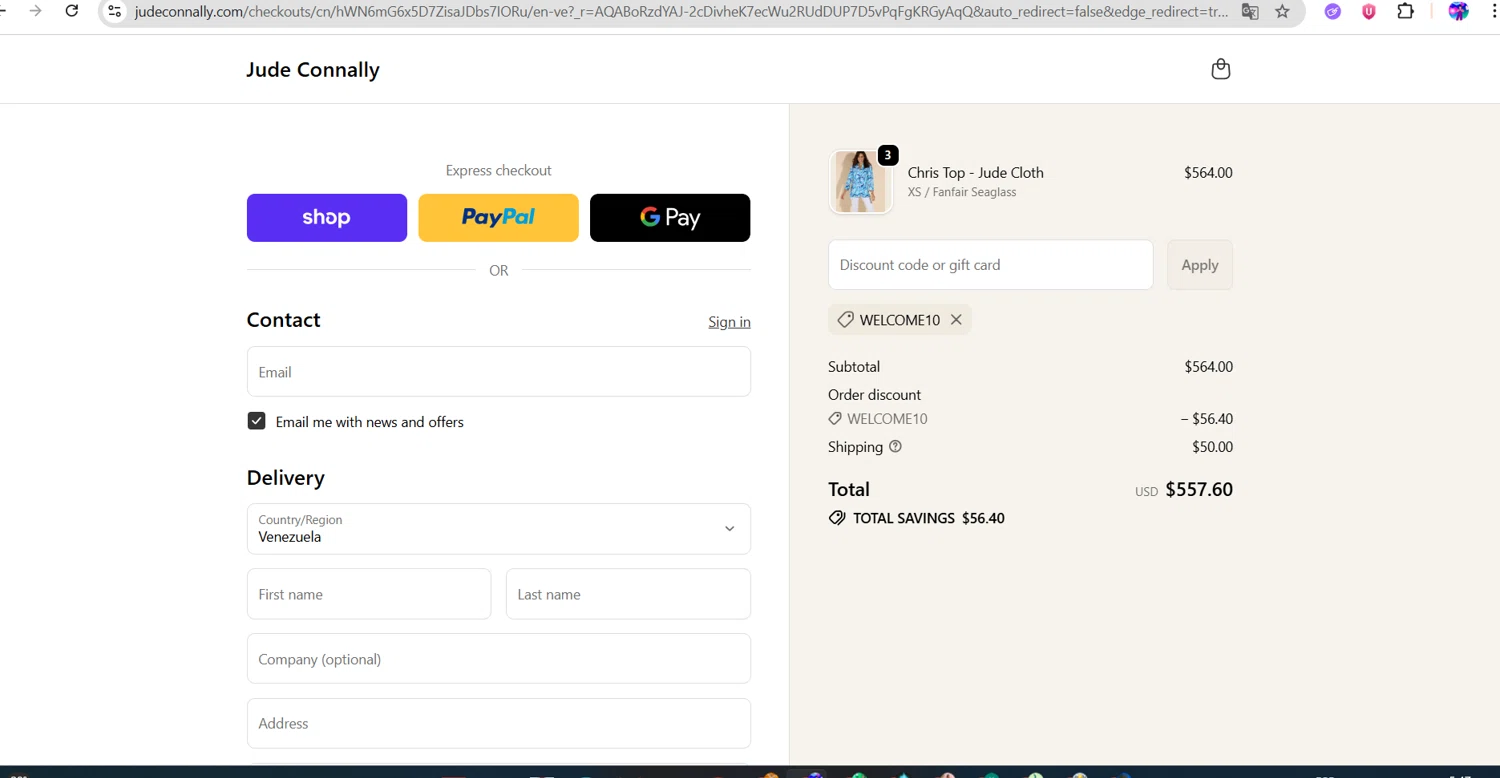
Task: Click the XS / Fanfair Seaglass variant text
Action: (962, 192)
